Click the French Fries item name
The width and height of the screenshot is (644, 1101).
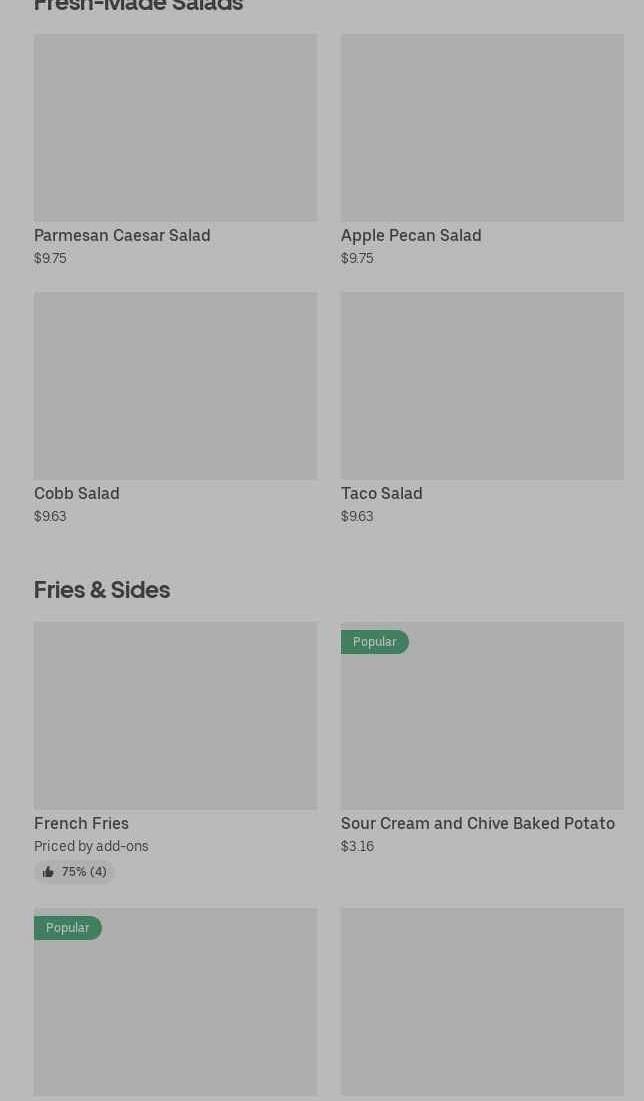(x=82, y=823)
